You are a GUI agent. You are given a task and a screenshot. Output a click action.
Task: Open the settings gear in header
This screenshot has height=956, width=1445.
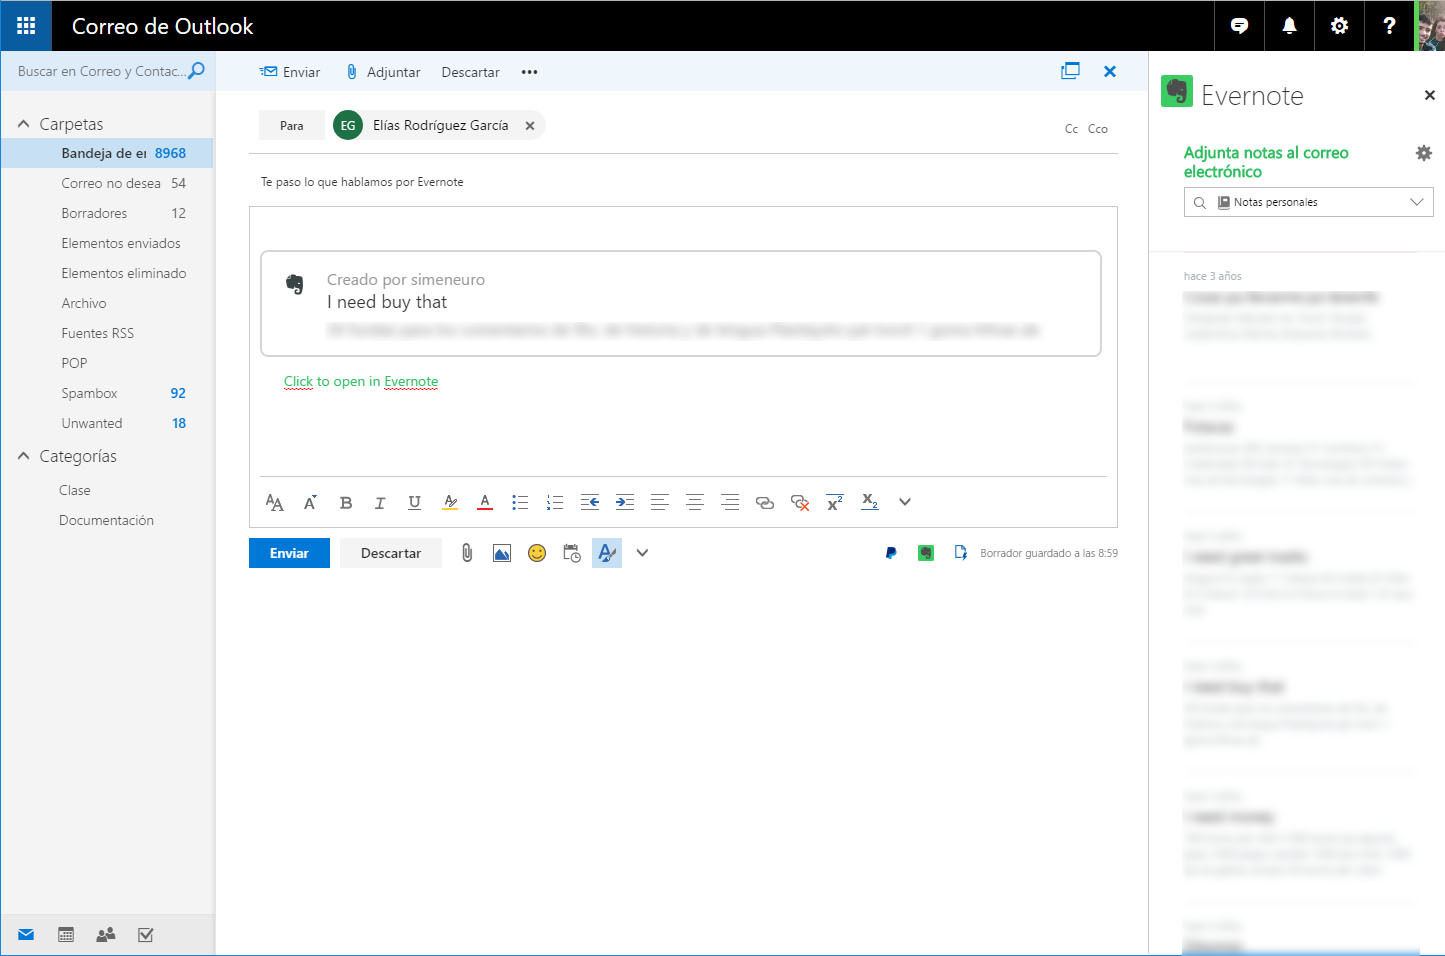coord(1339,26)
